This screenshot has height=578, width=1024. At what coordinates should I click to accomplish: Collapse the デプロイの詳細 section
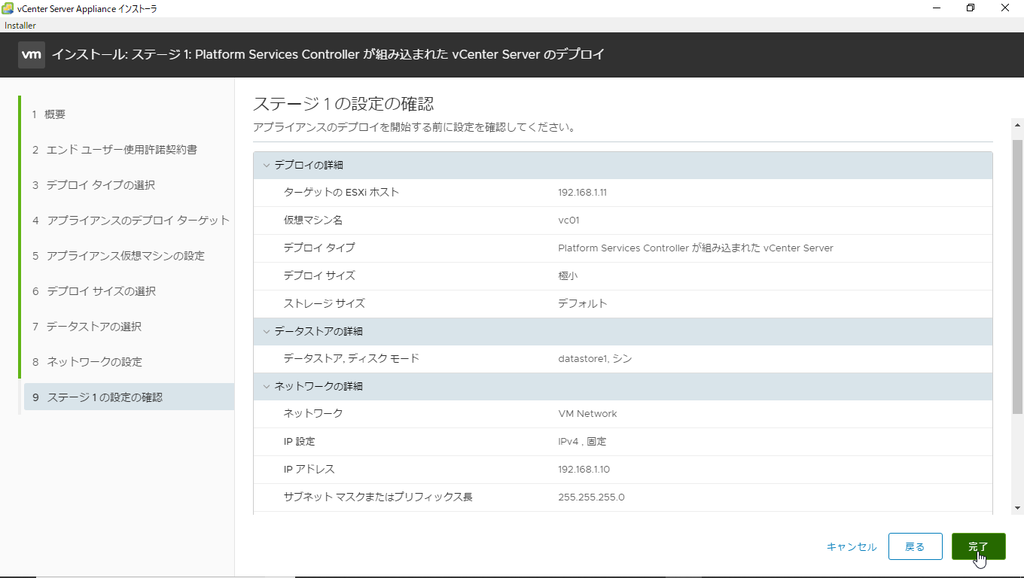point(265,164)
